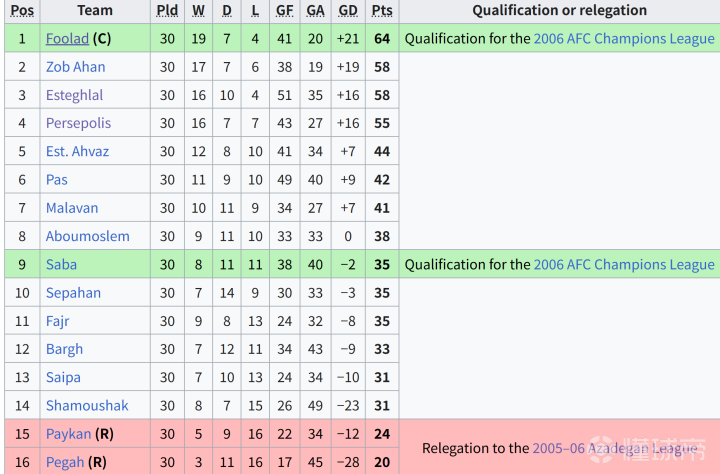Open the Shamoushak team page

pos(87,406)
